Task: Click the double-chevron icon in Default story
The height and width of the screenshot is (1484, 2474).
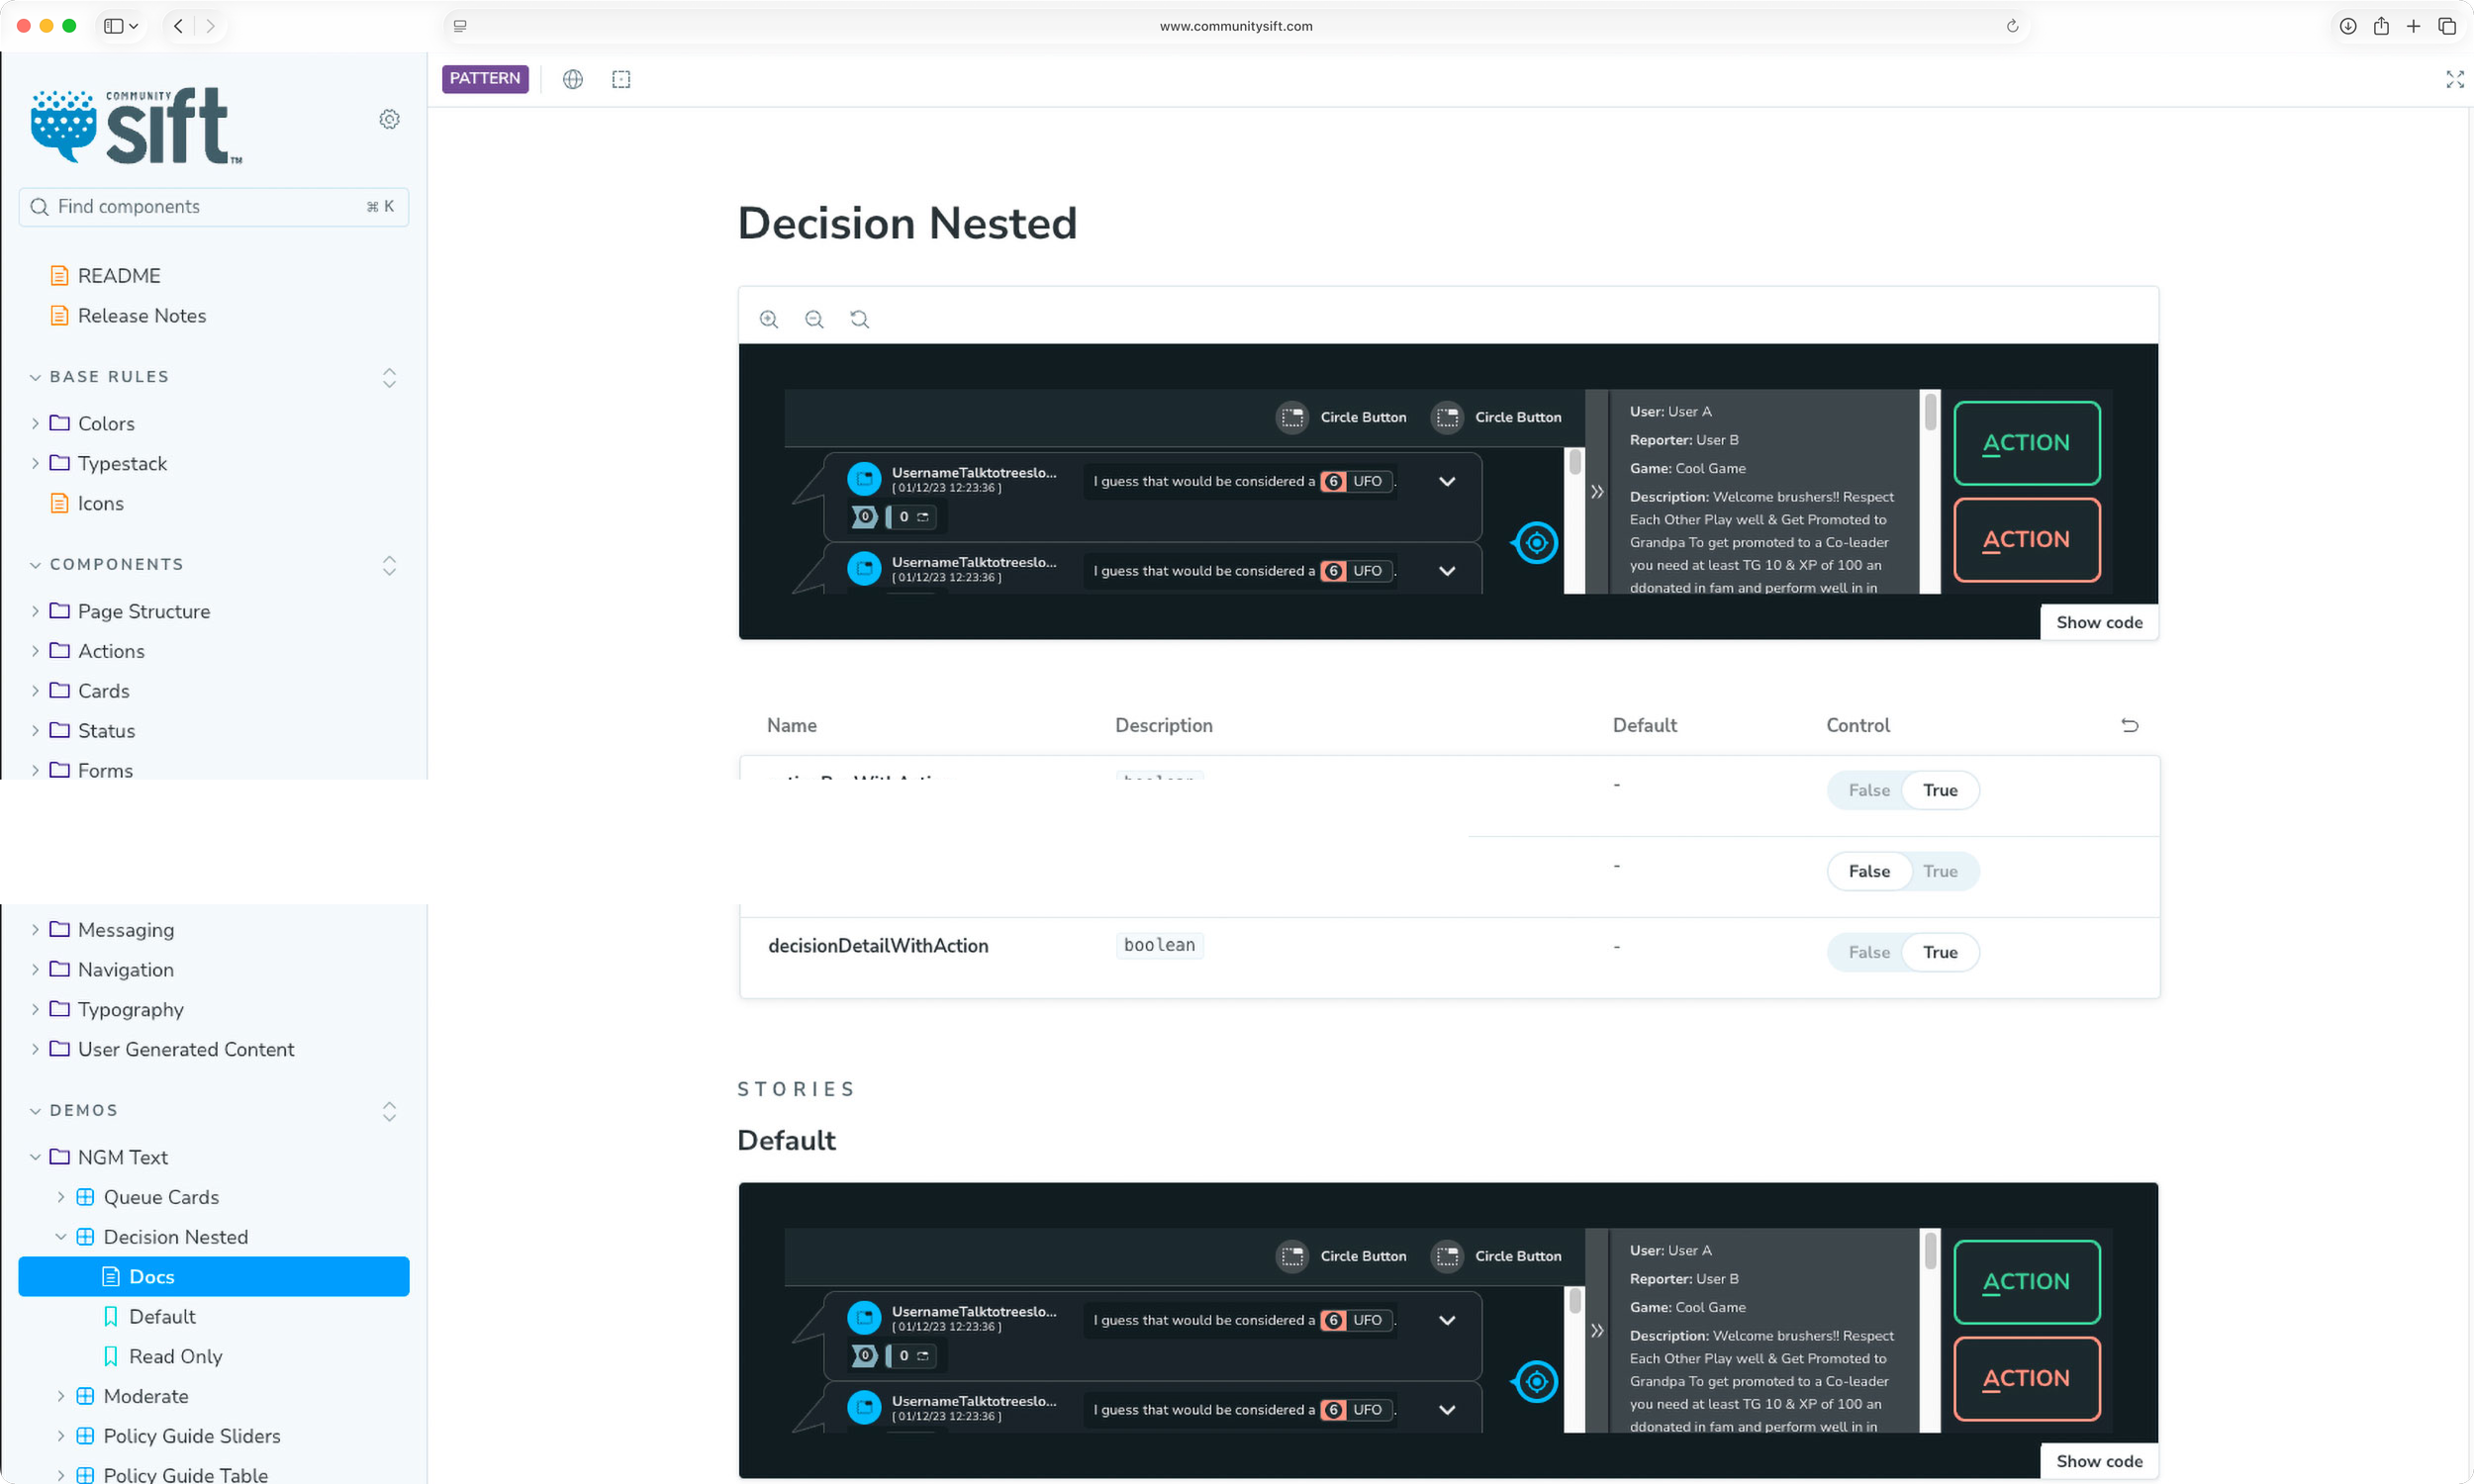Action: (1597, 1330)
